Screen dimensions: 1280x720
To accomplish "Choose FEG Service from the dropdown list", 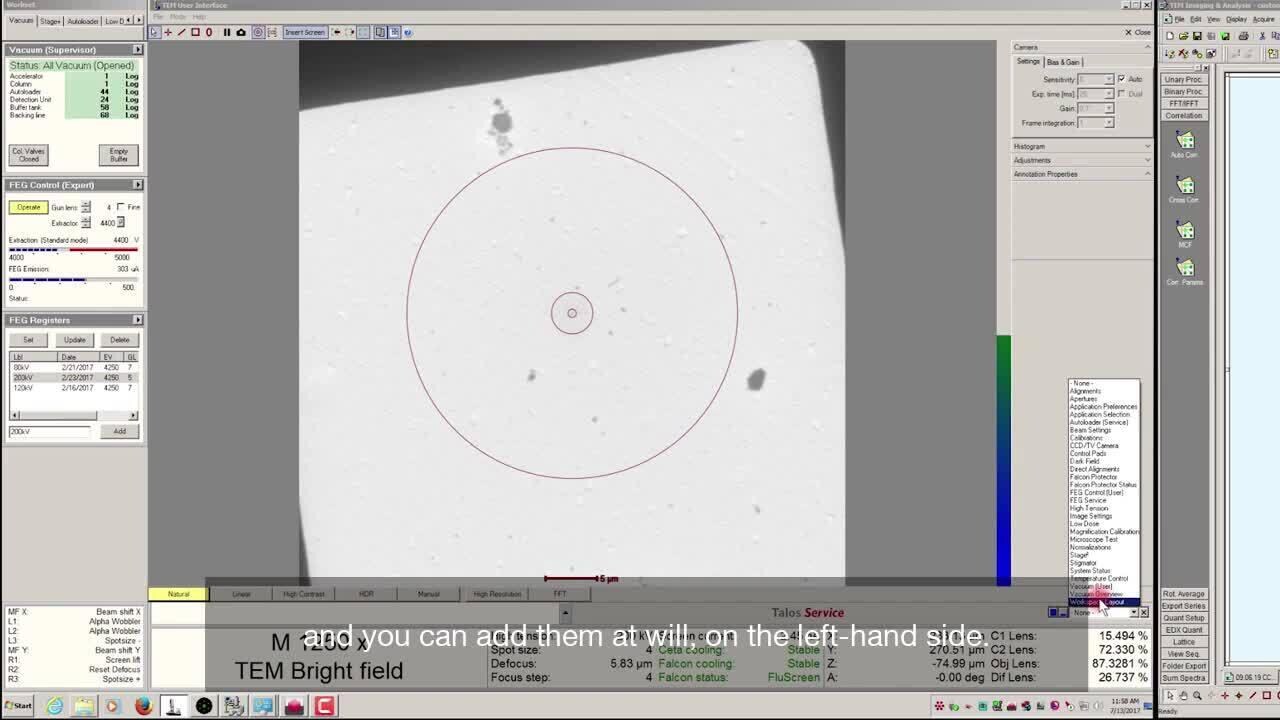I will point(1088,500).
